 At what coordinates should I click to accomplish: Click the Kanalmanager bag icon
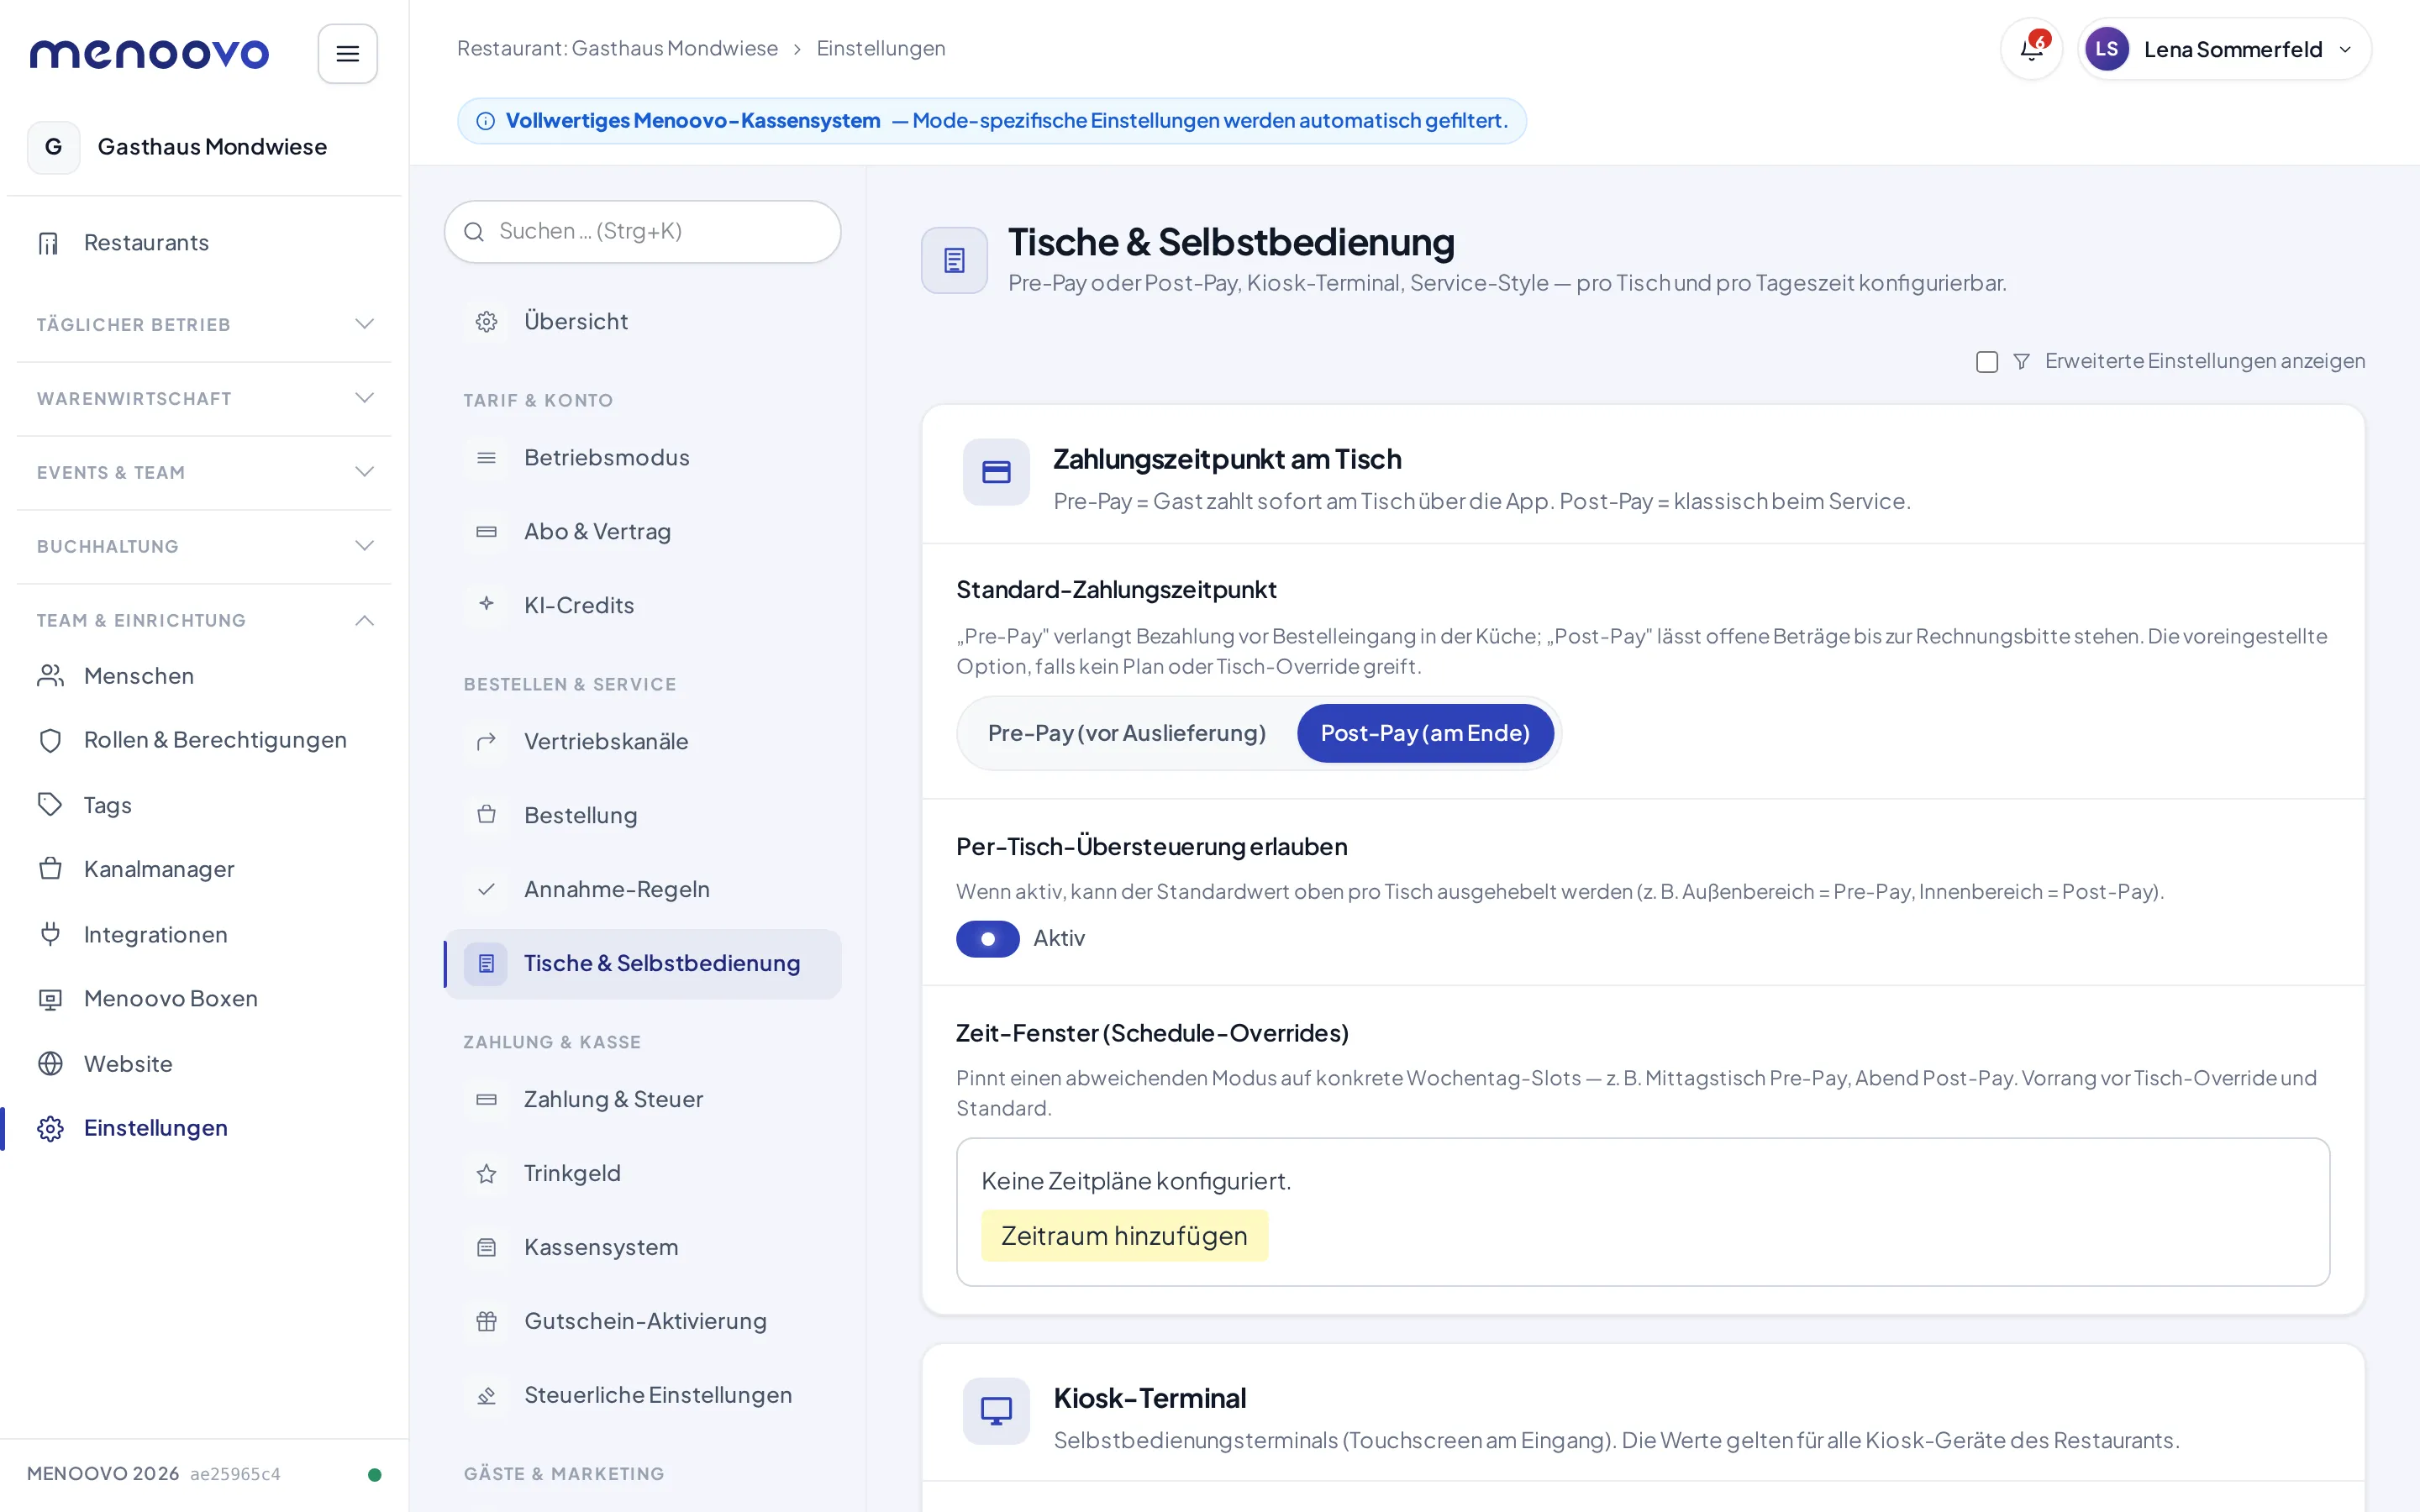50,869
